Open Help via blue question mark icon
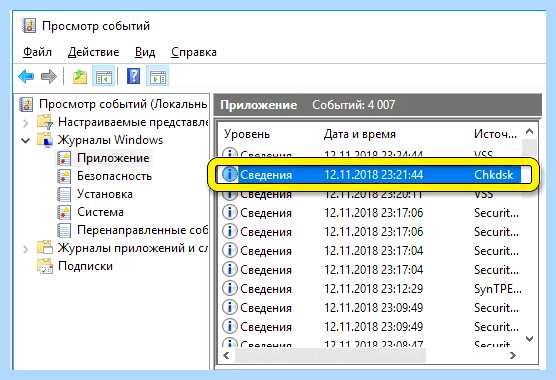556x380 pixels. (133, 76)
